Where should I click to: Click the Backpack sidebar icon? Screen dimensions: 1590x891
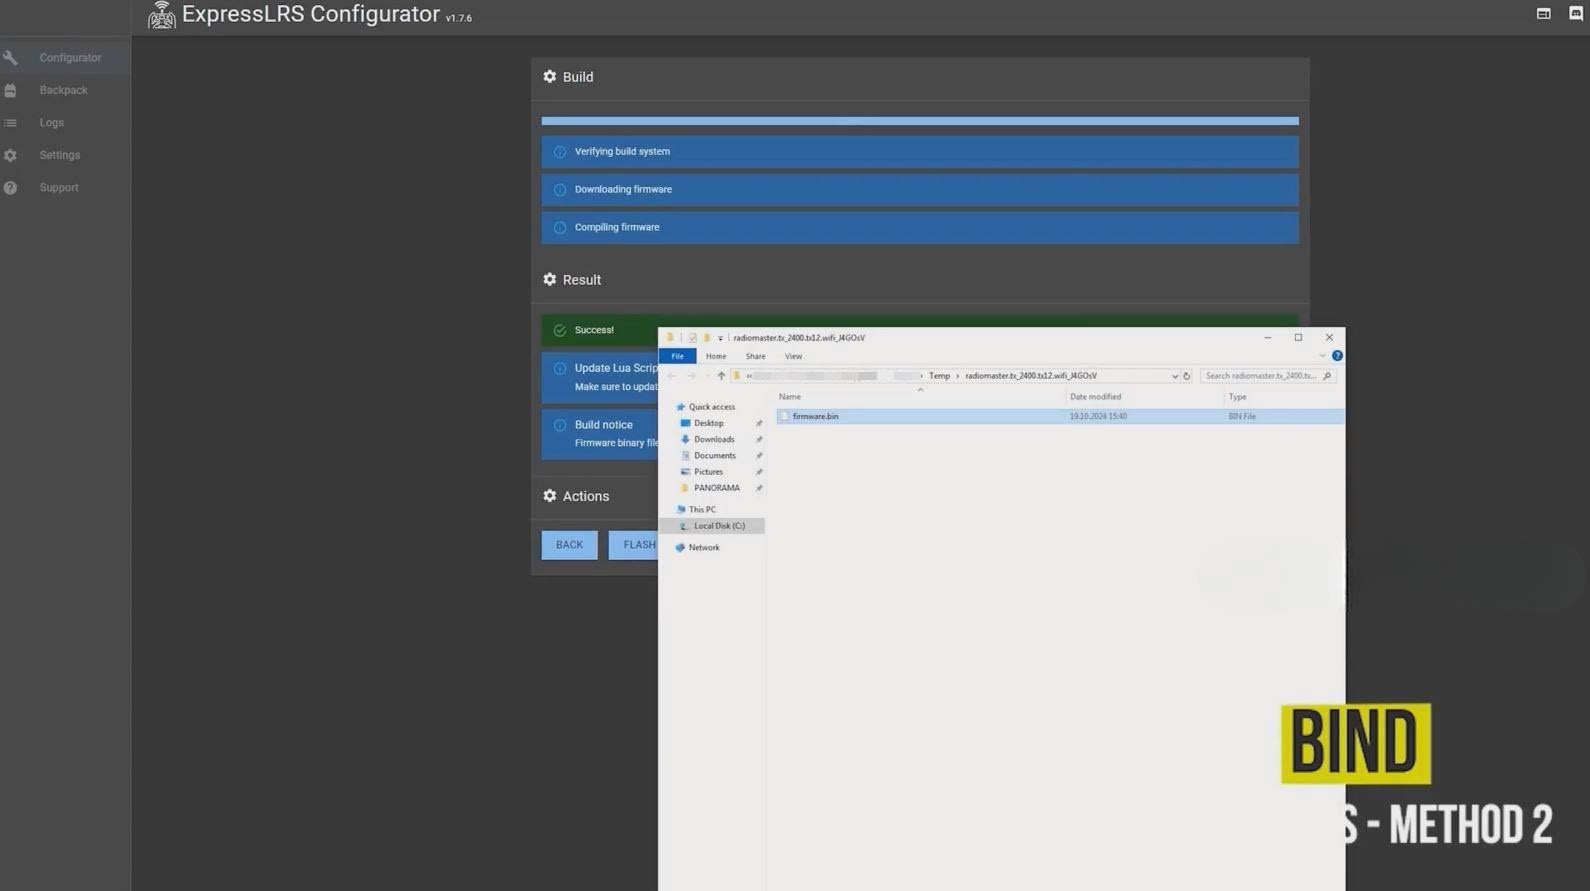pos(11,91)
